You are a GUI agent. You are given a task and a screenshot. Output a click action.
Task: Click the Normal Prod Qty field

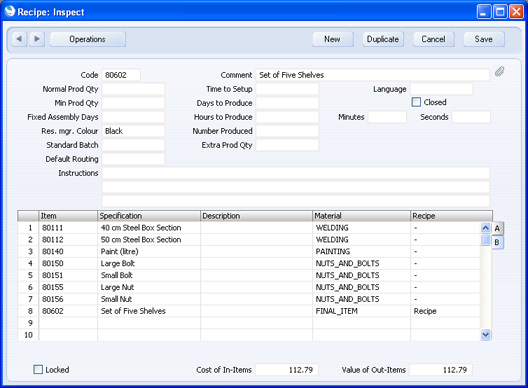[x=133, y=89]
